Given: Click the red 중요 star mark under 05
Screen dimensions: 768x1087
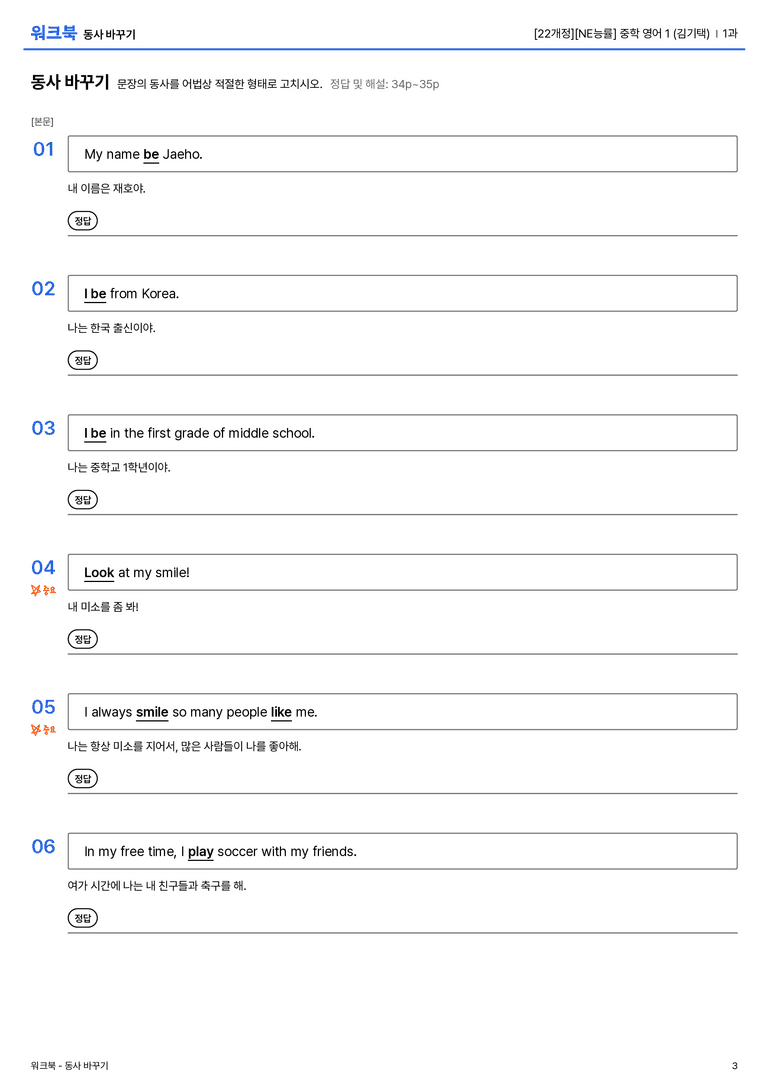Looking at the screenshot, I should pos(43,729).
